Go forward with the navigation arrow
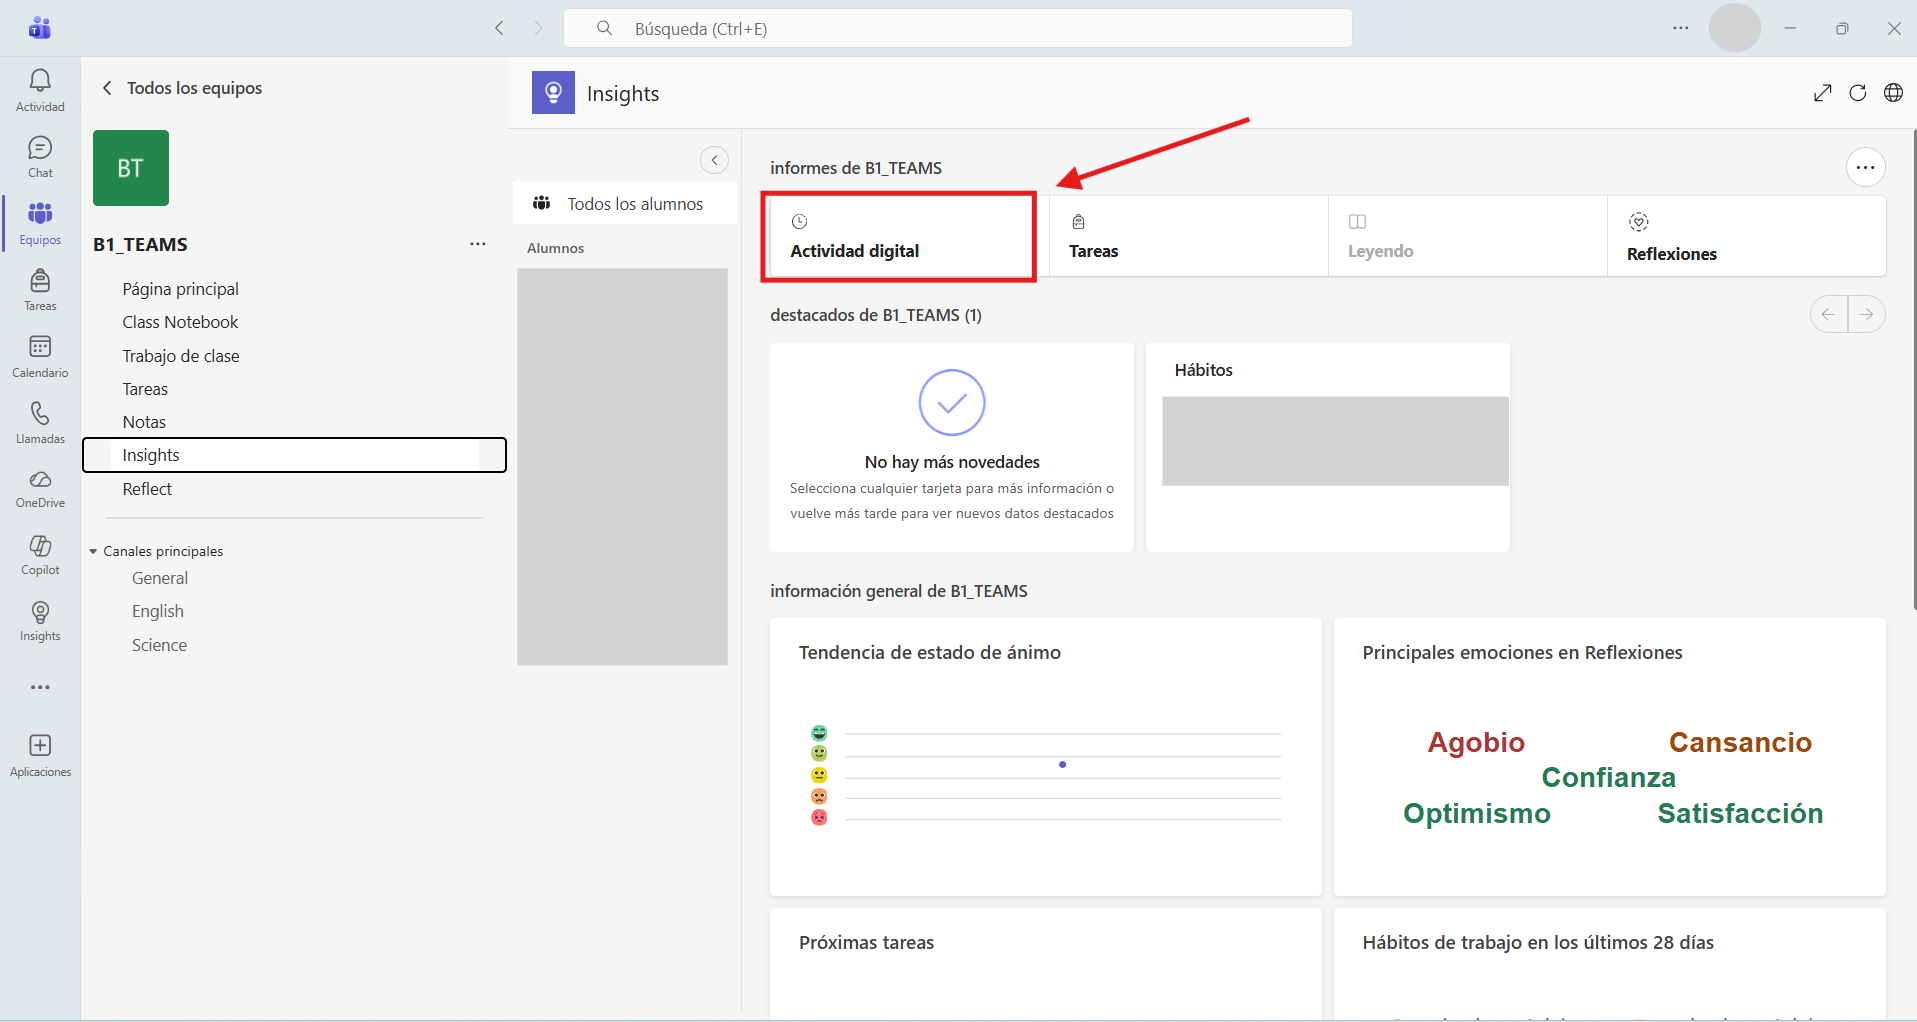 click(x=538, y=28)
